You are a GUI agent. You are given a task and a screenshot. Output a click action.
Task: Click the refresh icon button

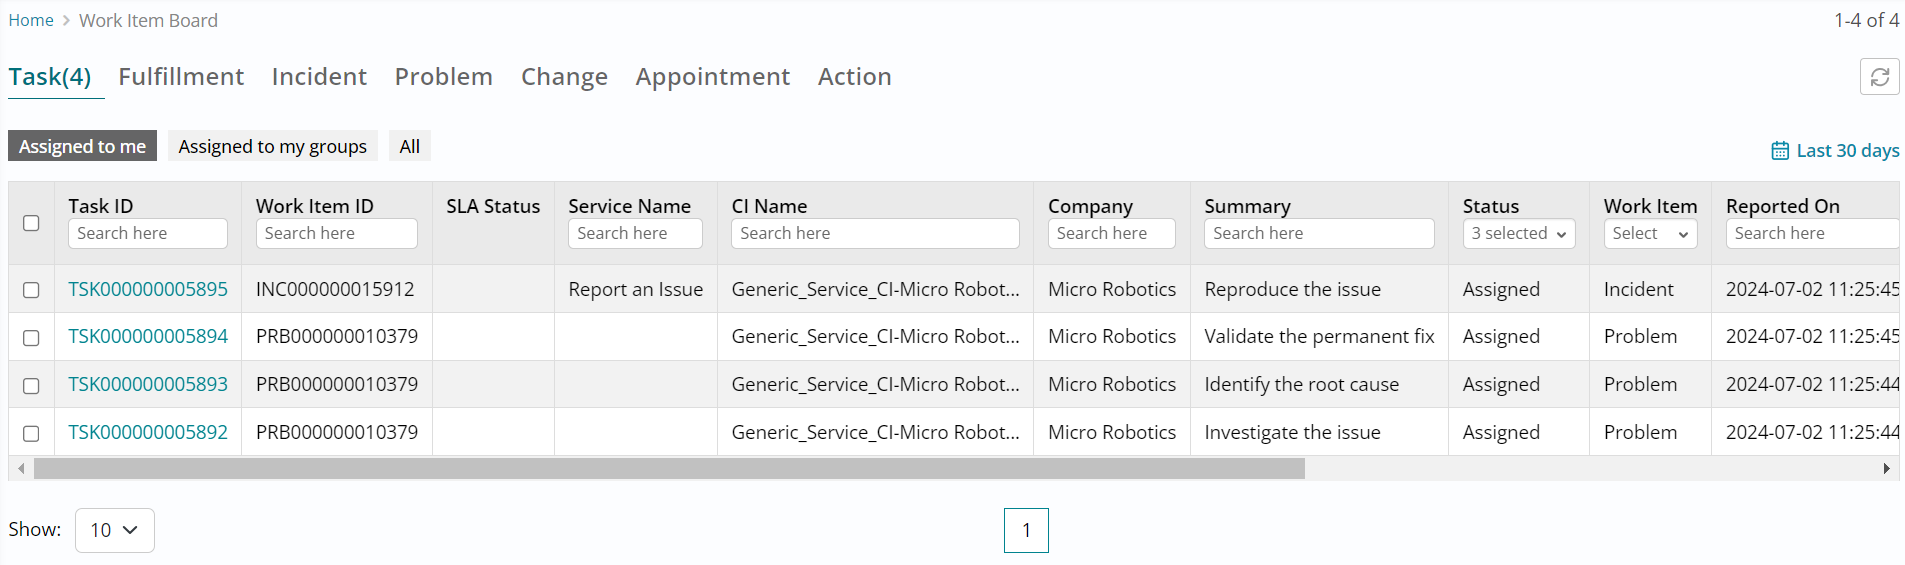point(1879,77)
